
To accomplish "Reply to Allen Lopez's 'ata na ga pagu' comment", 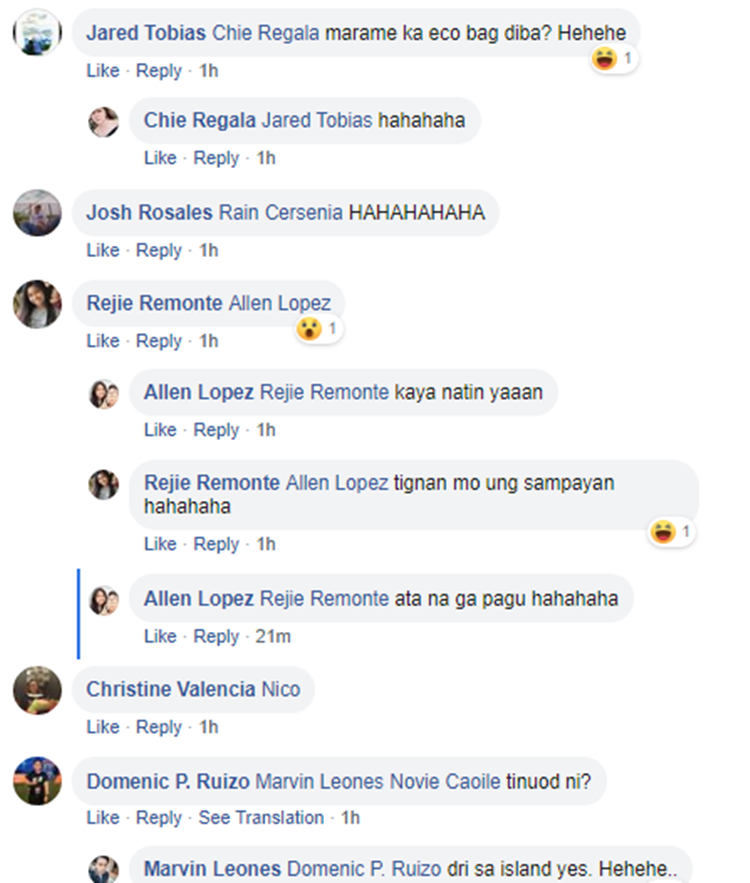I will [216, 637].
